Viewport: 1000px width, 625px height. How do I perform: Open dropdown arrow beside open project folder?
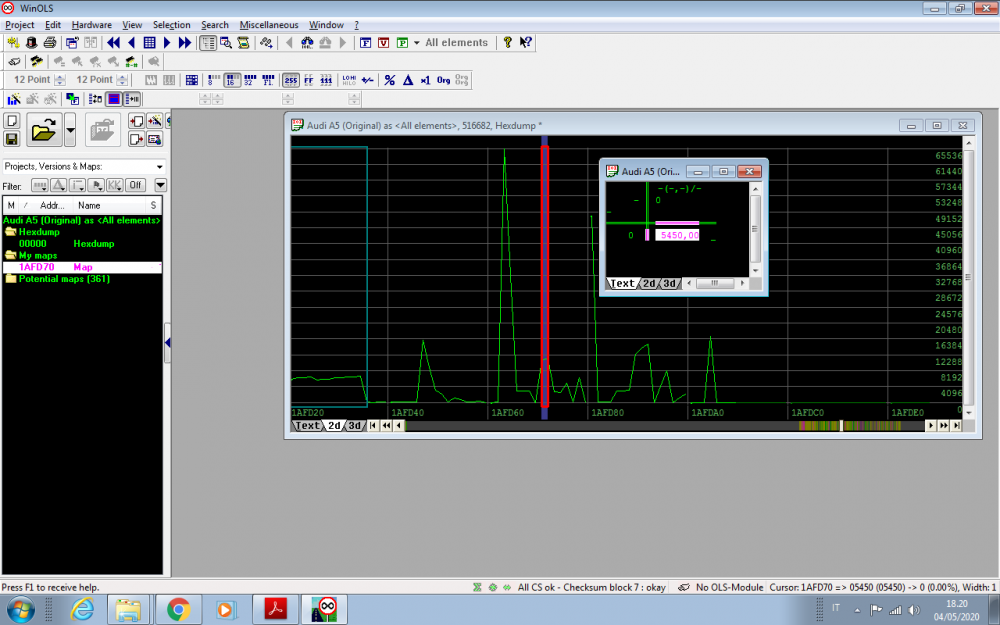click(x=70, y=130)
